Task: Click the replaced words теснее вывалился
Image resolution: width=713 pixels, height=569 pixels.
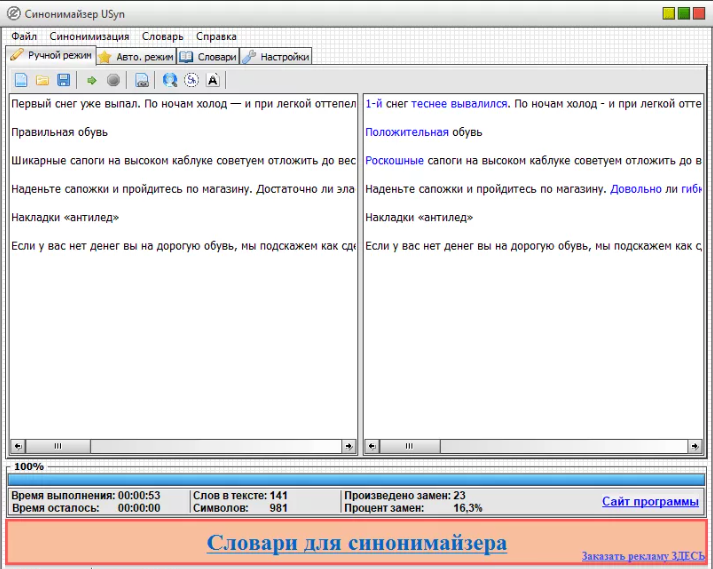Action: (459, 104)
